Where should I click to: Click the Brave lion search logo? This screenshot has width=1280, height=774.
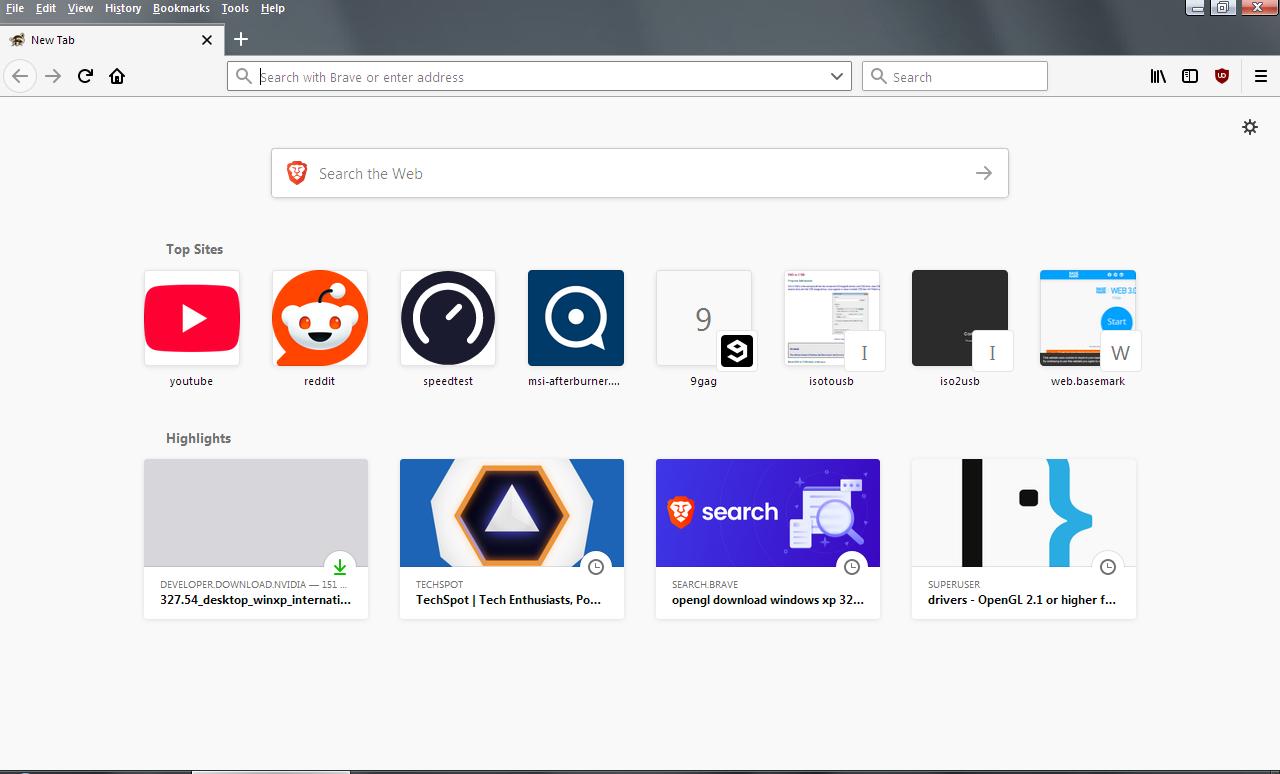coord(297,173)
